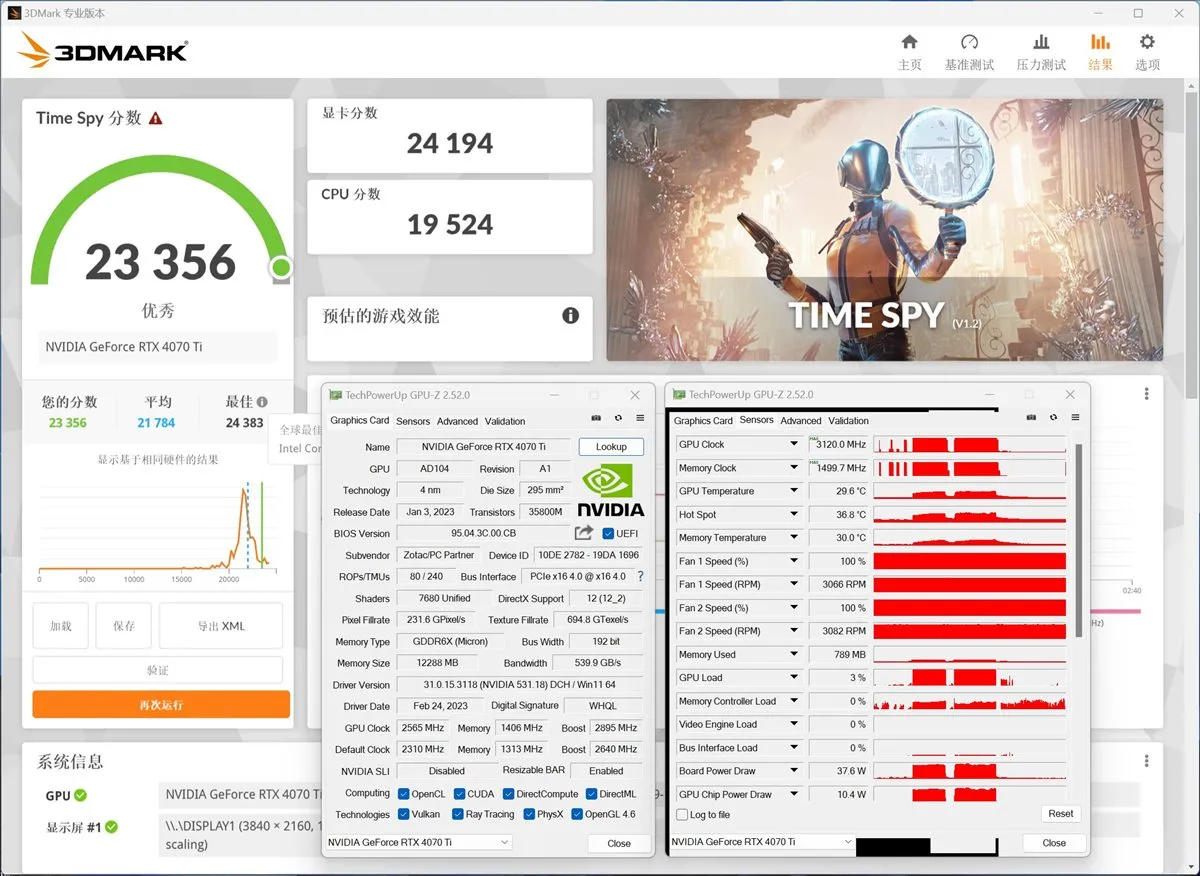Click the Time Spy banner image

click(x=885, y=230)
